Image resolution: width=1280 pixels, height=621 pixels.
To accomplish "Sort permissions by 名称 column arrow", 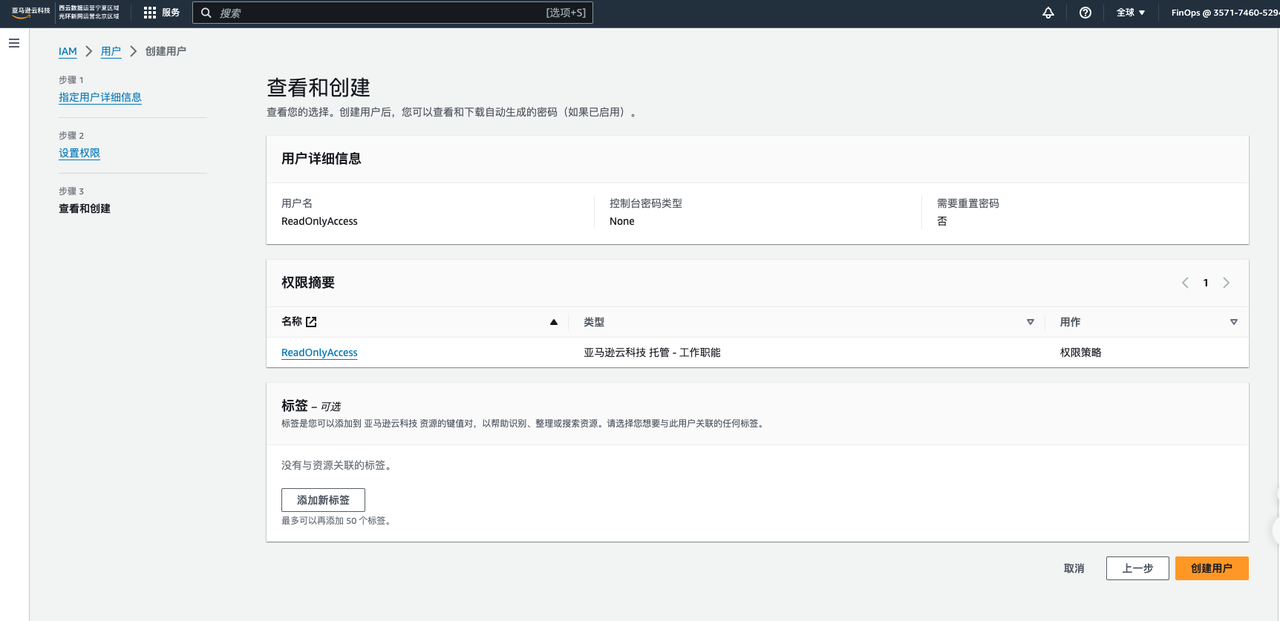I will pyautogui.click(x=554, y=322).
